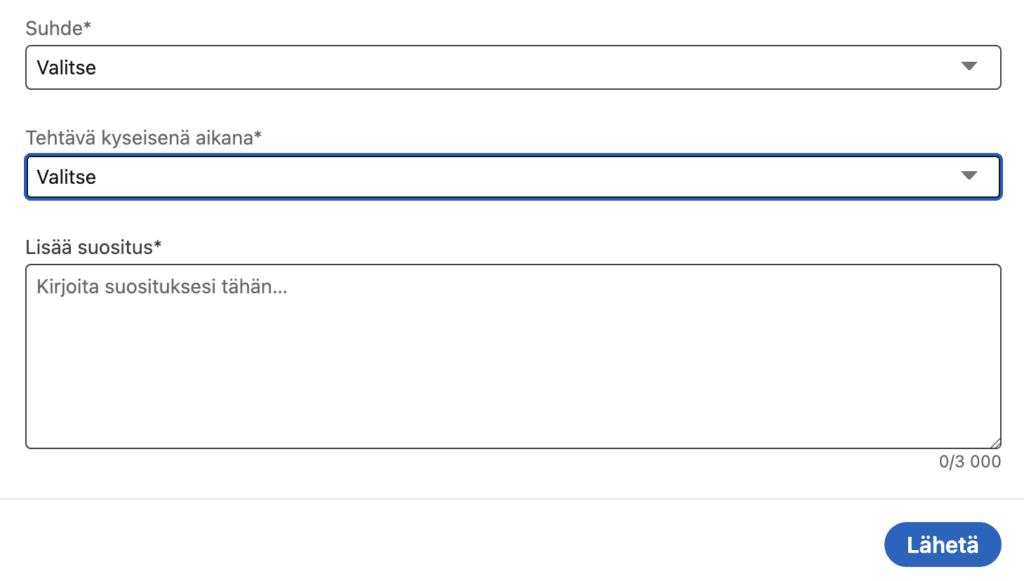Click the 0/3 000 character counter
This screenshot has height=581, width=1024.
968,461
